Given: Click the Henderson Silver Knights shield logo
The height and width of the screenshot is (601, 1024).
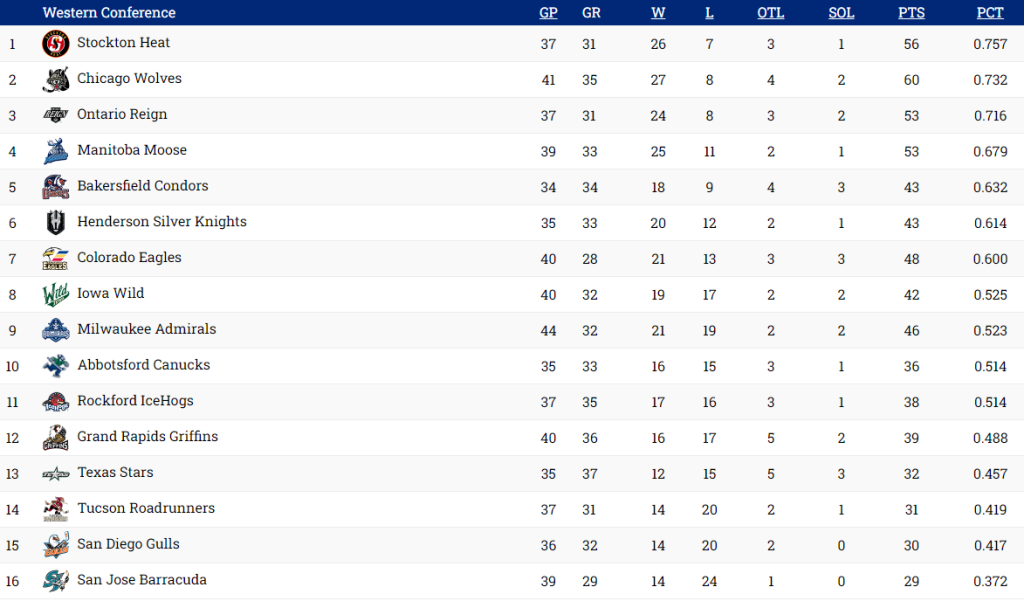Looking at the screenshot, I should pyautogui.click(x=55, y=223).
